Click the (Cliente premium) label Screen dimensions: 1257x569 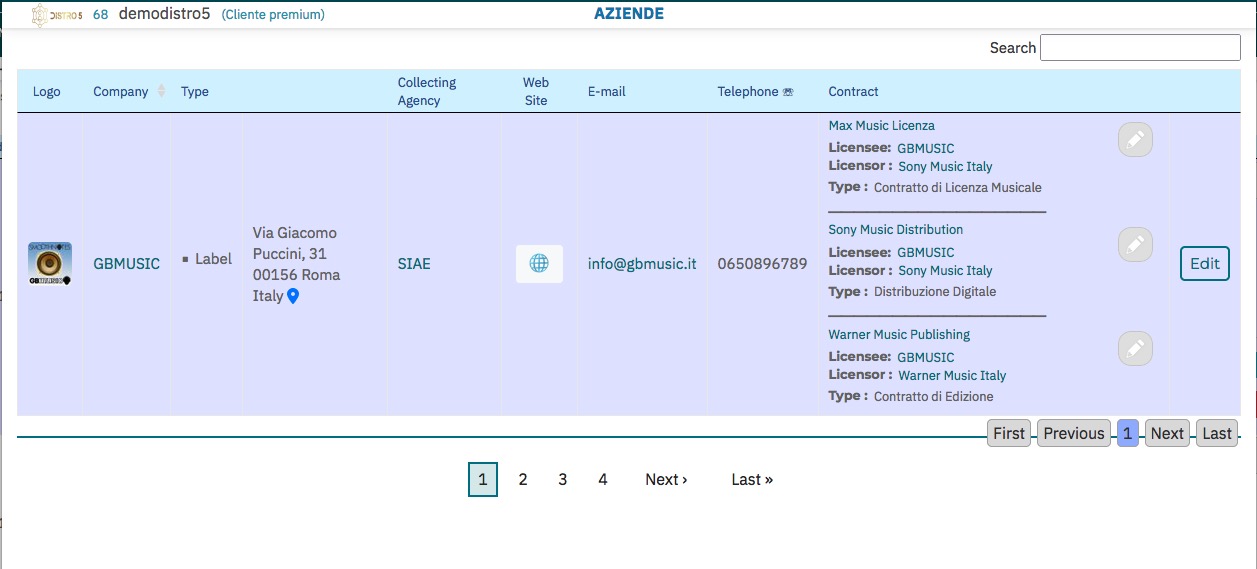(x=273, y=15)
